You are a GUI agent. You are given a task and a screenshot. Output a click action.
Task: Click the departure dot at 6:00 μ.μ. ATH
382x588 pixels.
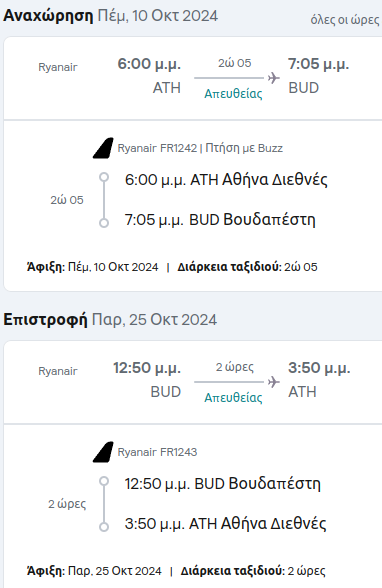104,177
